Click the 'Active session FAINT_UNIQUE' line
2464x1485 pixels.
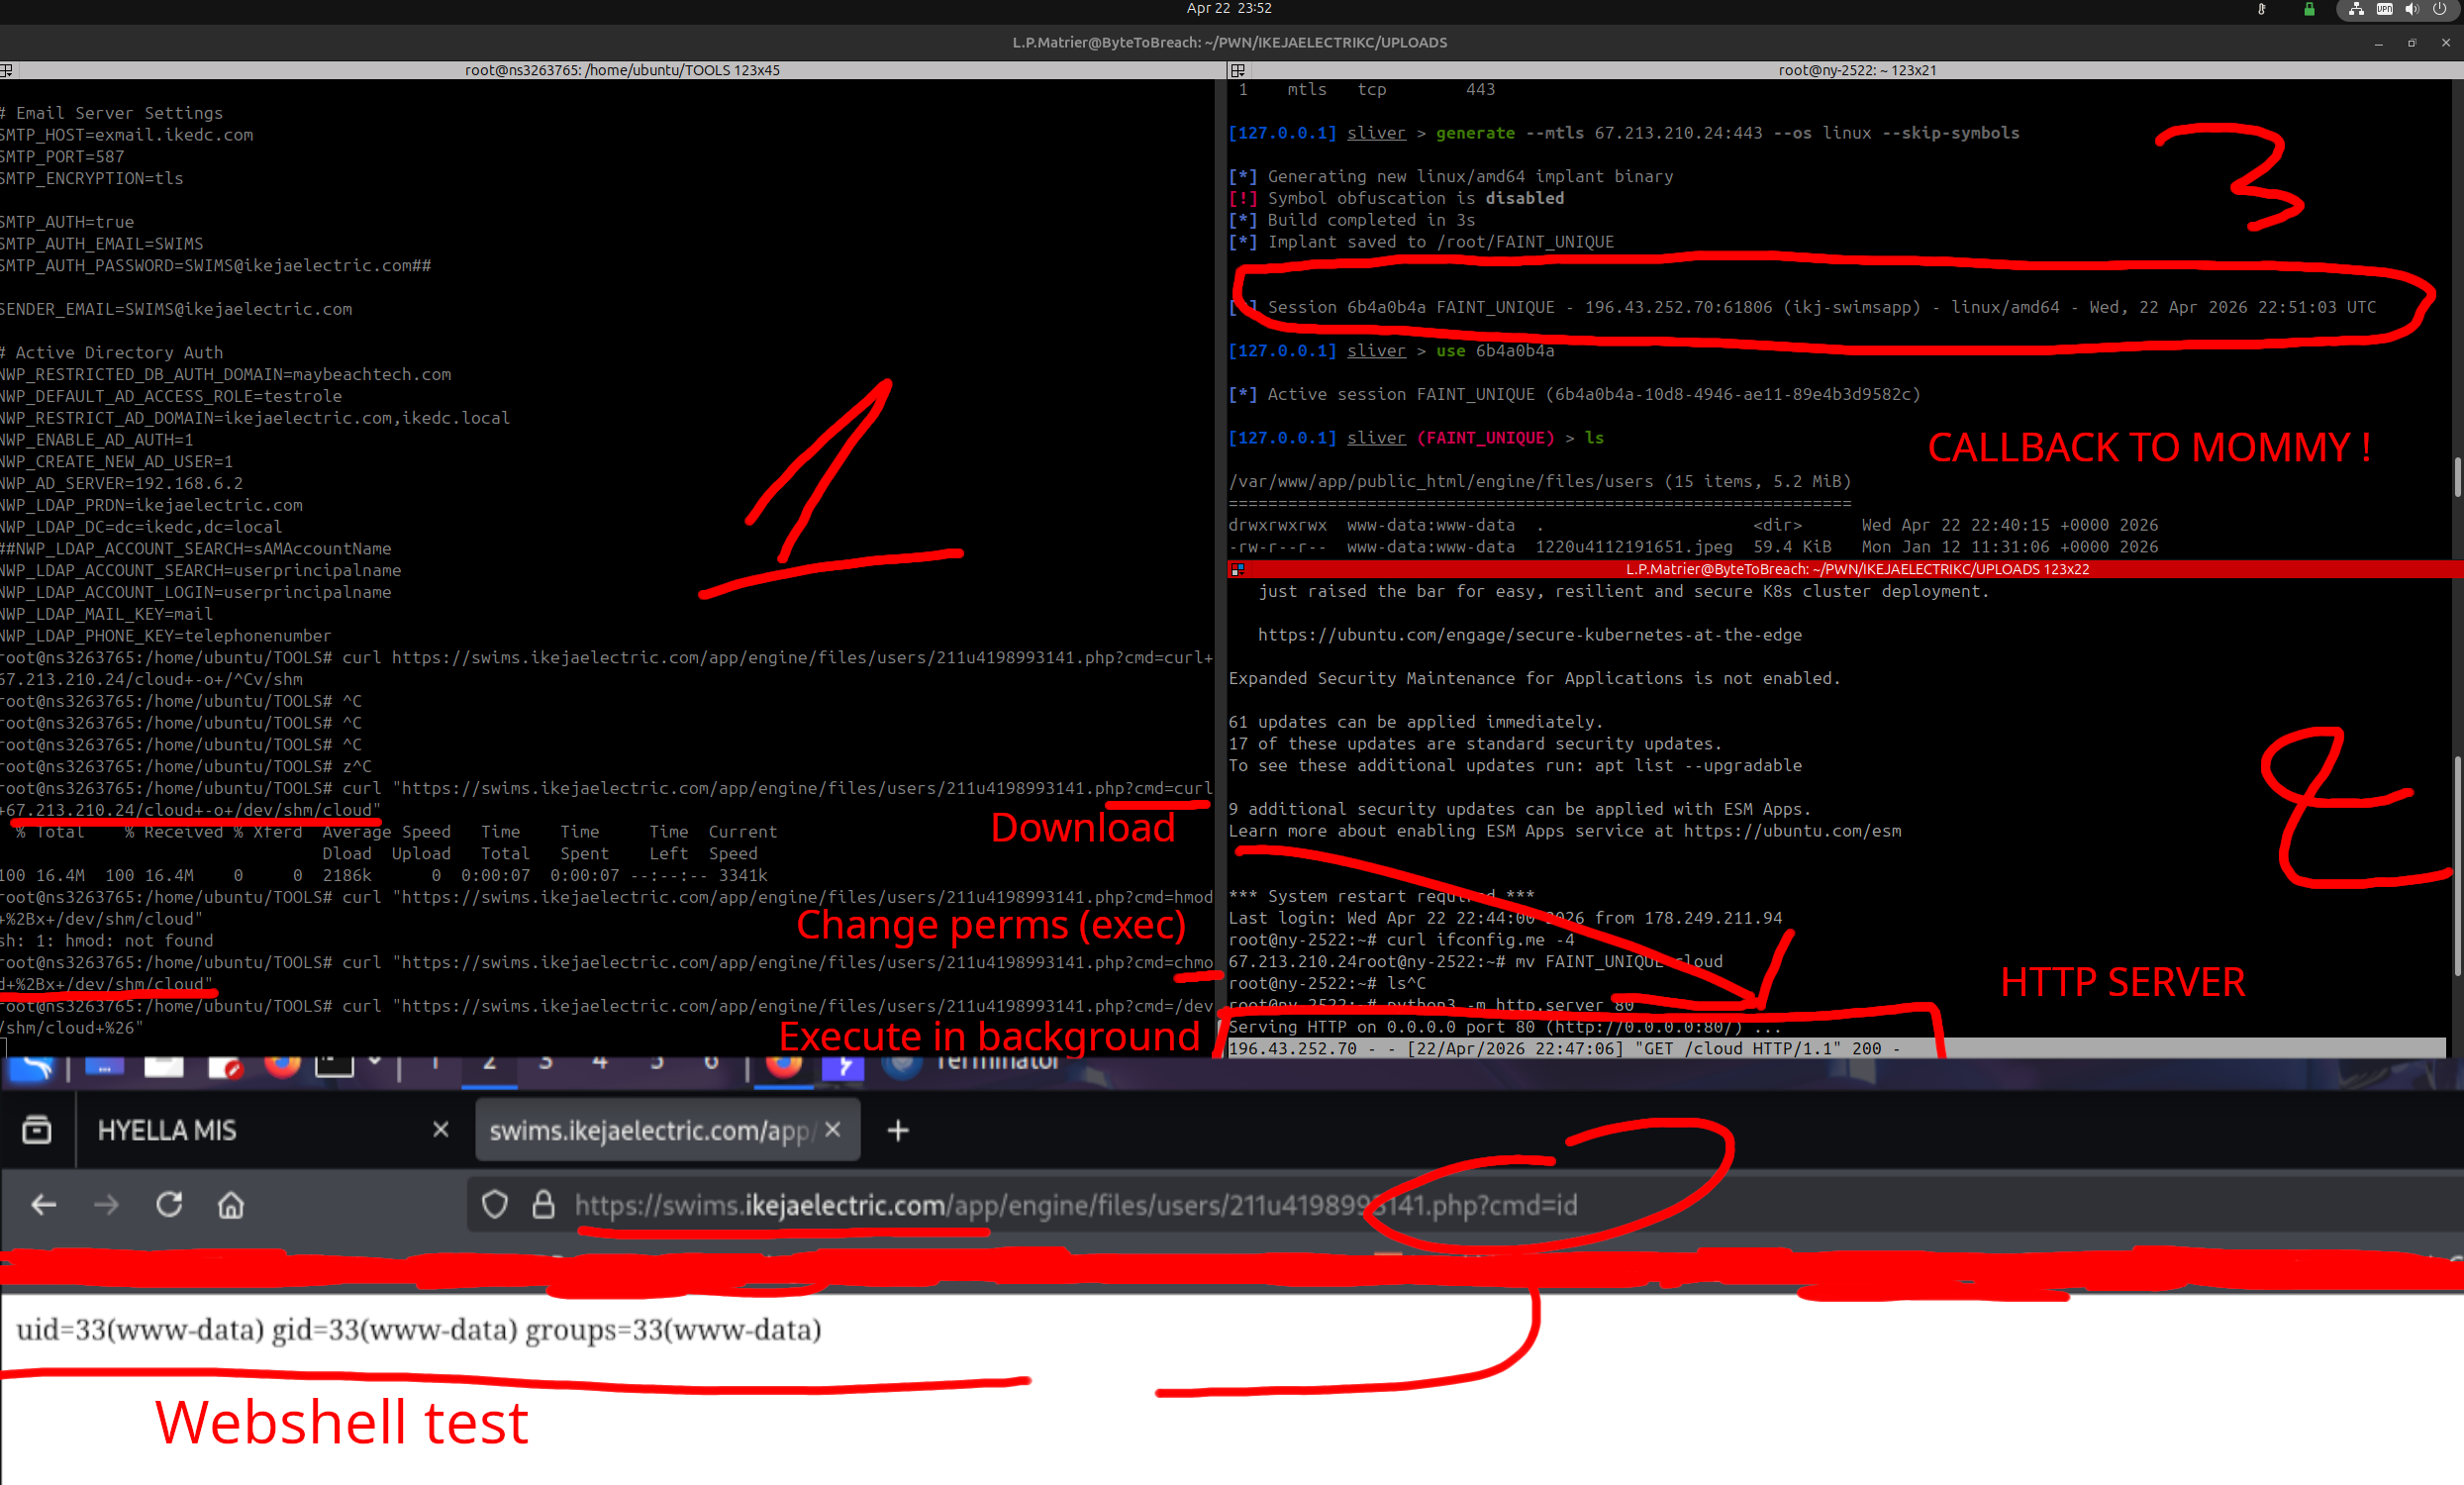pos(1574,394)
